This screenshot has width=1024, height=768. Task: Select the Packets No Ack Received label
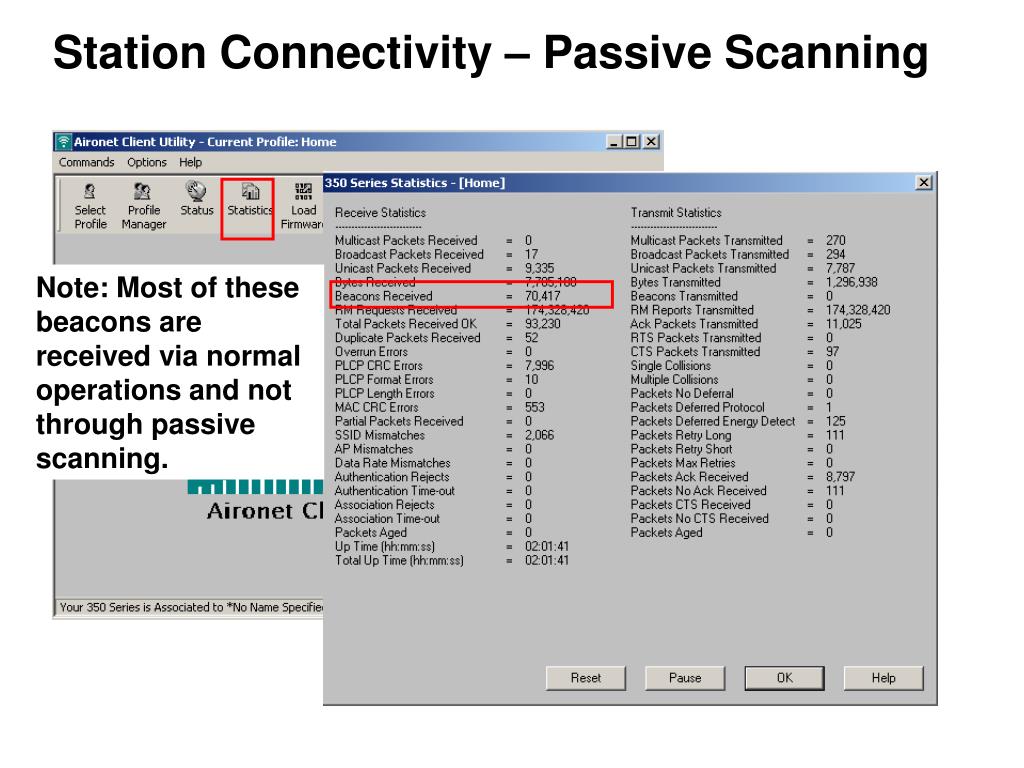click(x=698, y=490)
